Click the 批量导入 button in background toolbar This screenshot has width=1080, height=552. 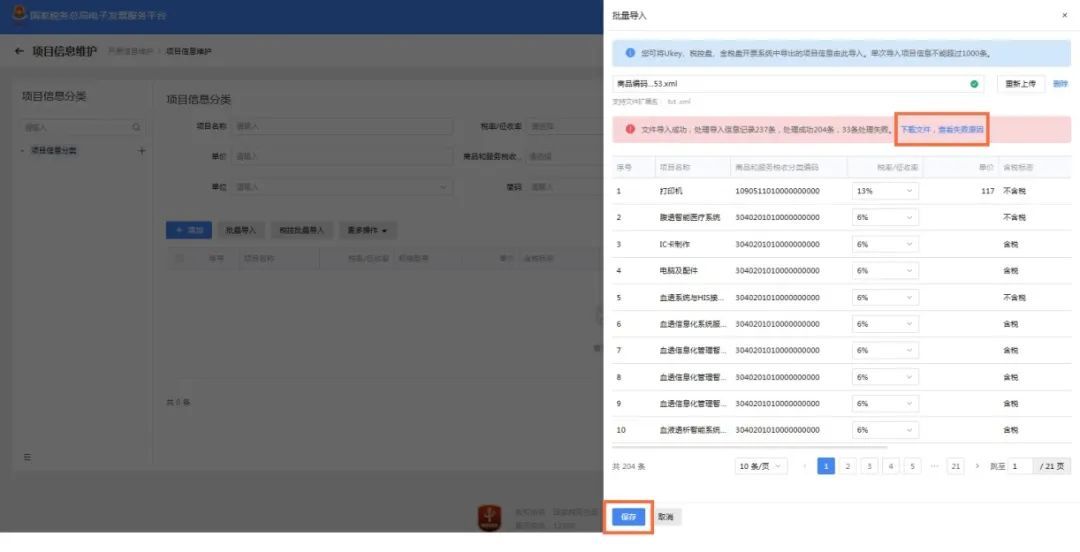coord(241,230)
